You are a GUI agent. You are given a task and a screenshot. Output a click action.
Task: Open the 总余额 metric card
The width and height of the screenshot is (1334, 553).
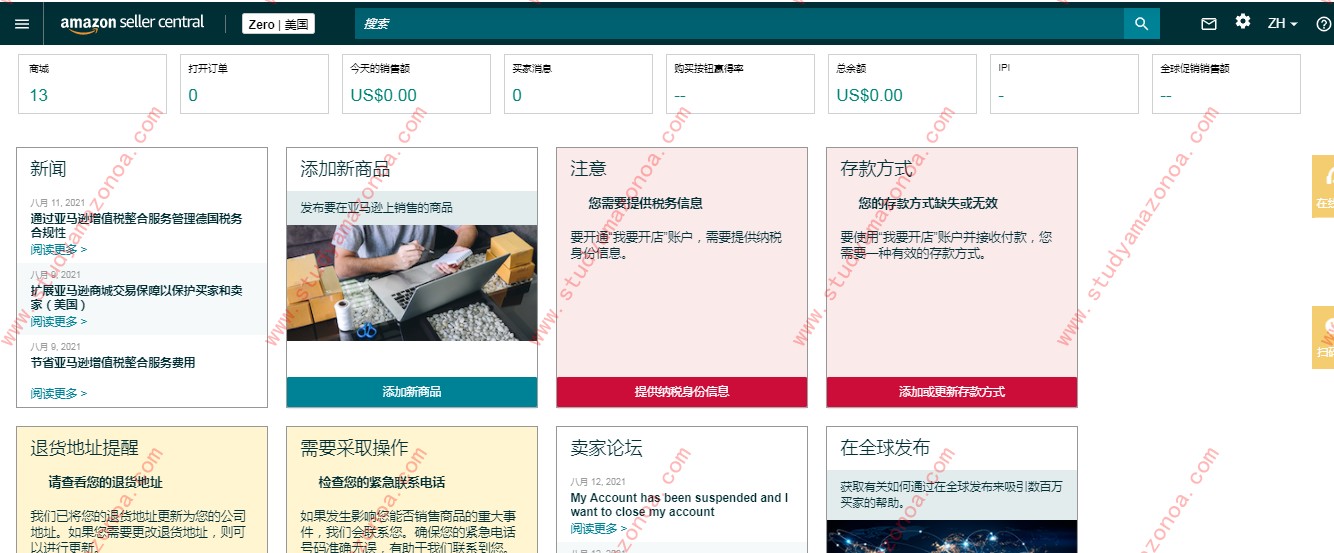902,83
